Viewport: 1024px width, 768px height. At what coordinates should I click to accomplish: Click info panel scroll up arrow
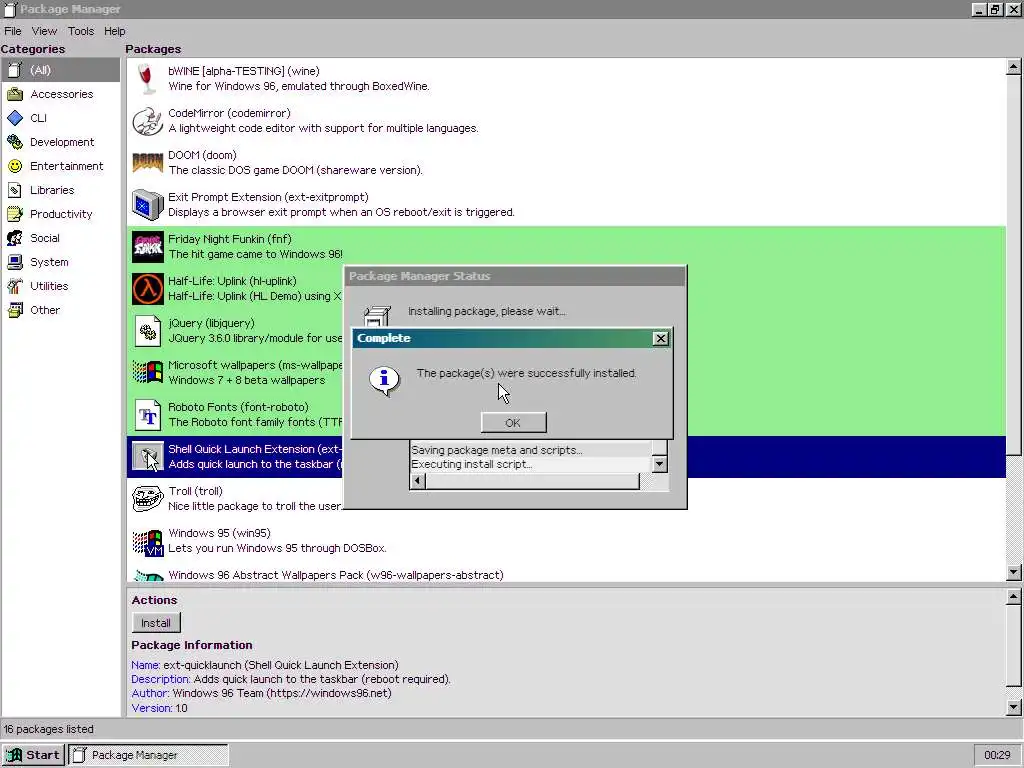(x=1014, y=596)
